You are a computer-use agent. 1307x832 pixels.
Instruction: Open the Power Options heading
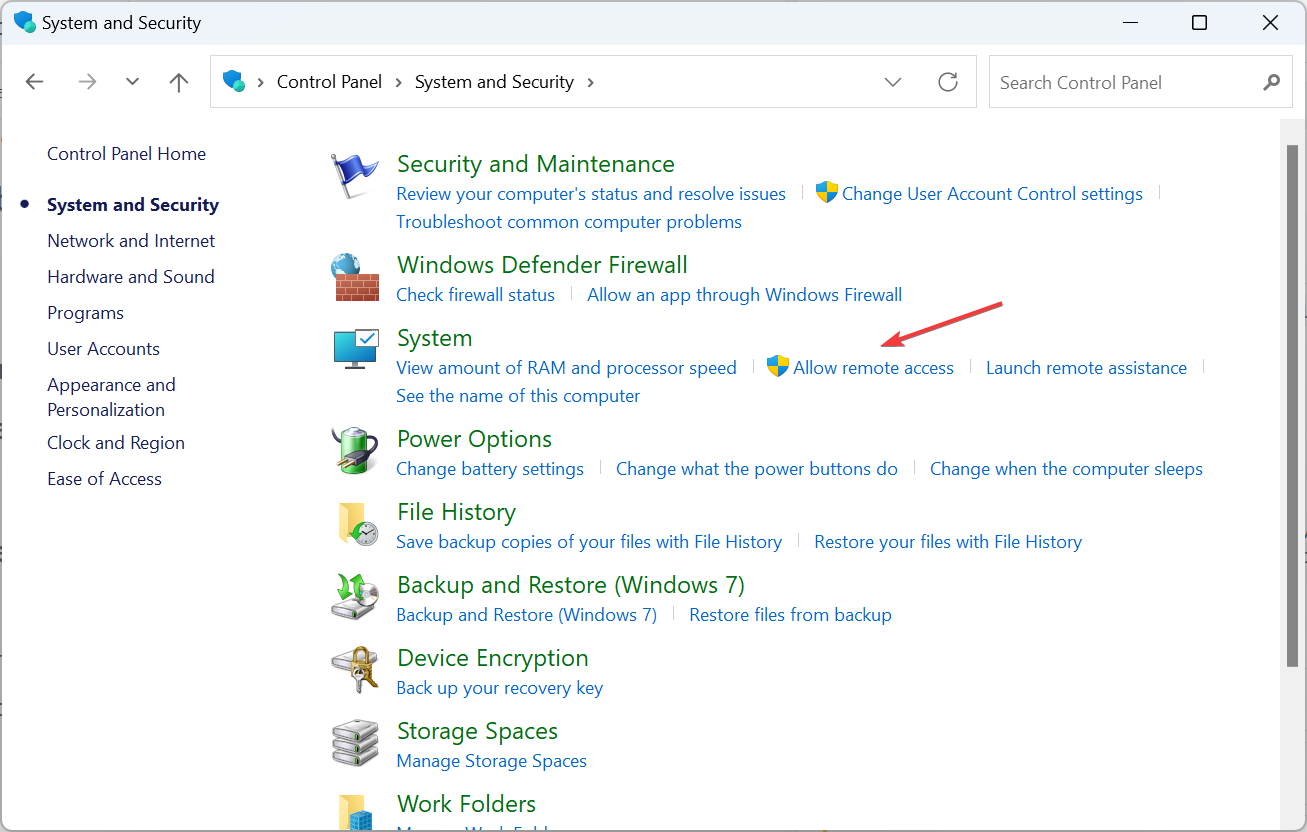[474, 439]
